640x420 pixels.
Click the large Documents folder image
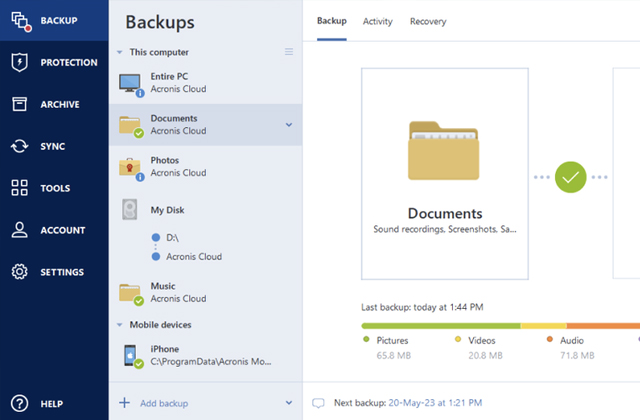point(444,150)
